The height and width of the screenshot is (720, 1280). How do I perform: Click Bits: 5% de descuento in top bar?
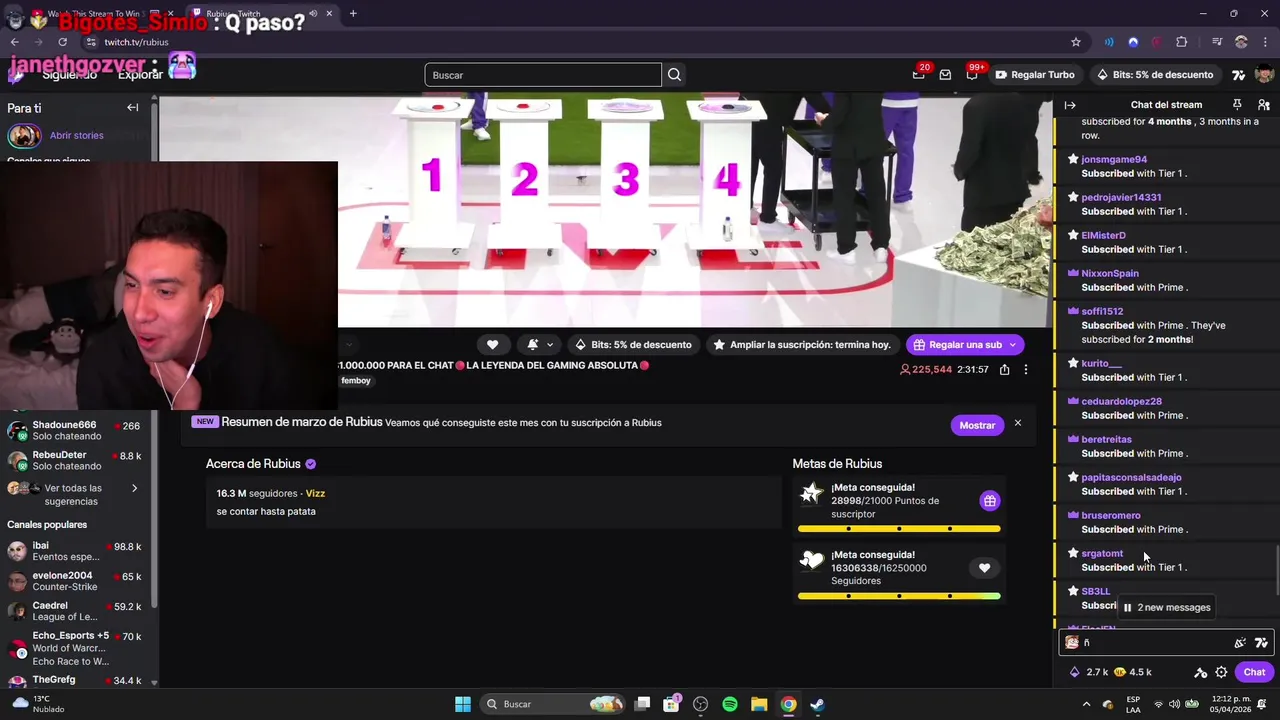1154,75
